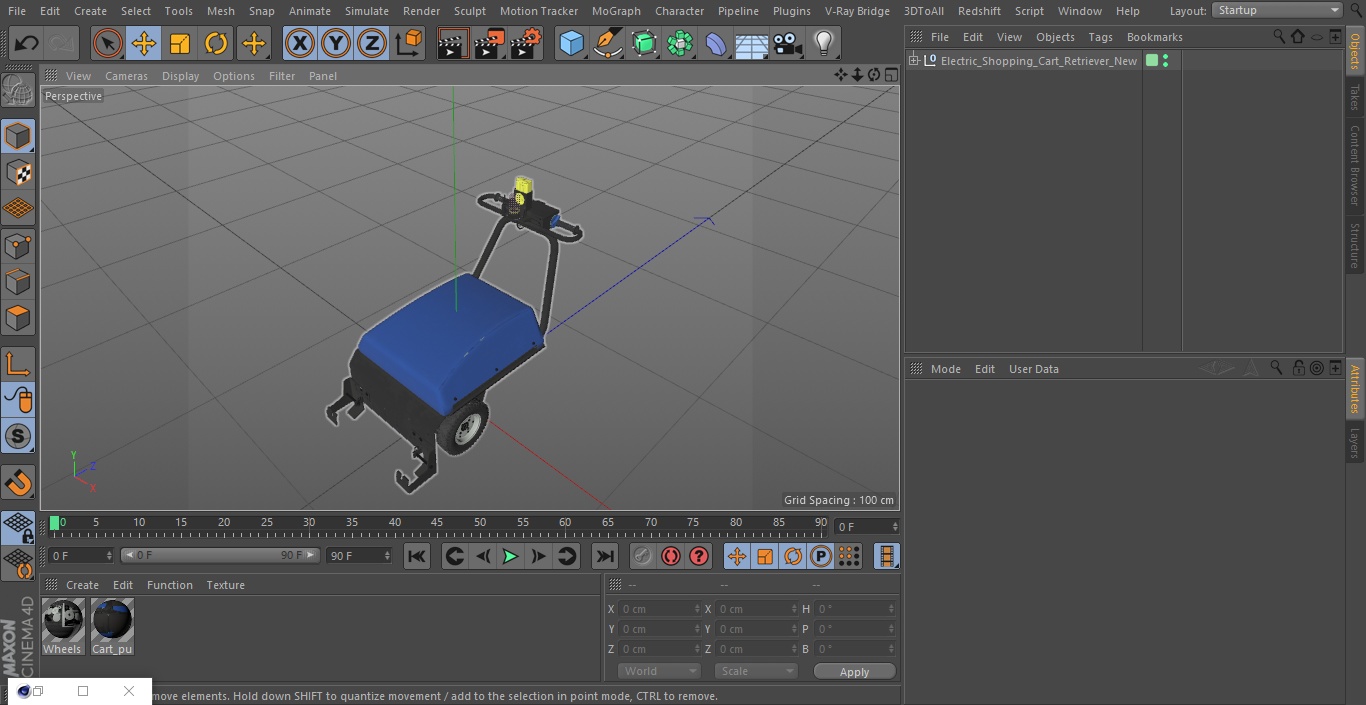Select the Cart_pu material thumbnail
1366x705 pixels.
112,627
